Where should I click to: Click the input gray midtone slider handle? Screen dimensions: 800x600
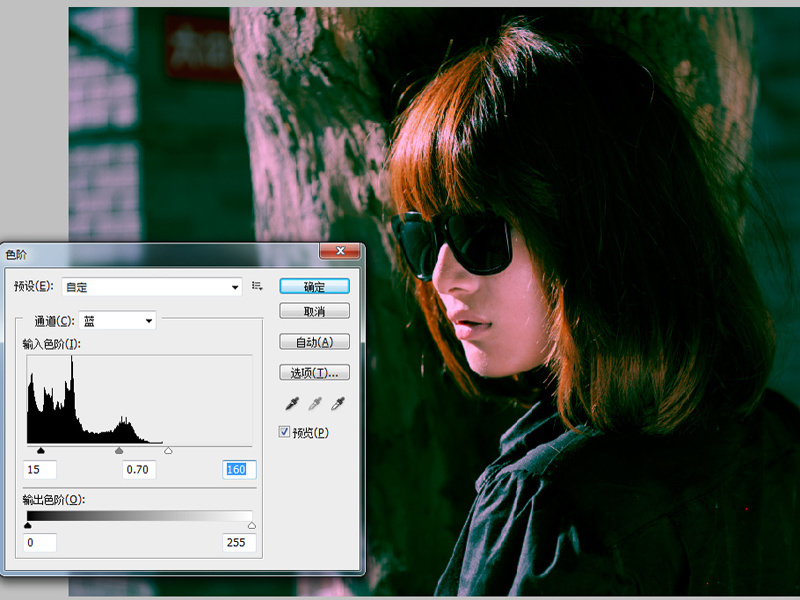point(120,451)
